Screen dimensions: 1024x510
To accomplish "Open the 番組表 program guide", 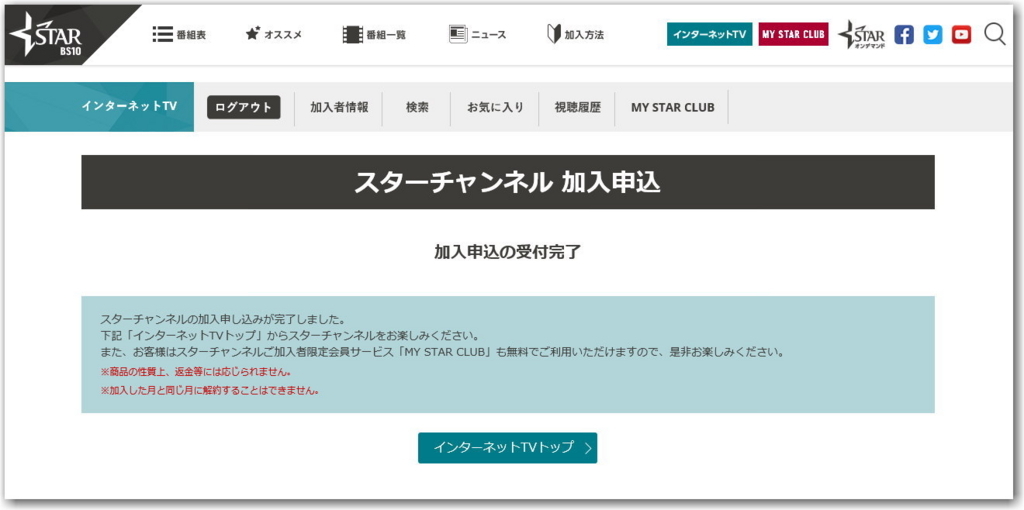I will pyautogui.click(x=179, y=35).
